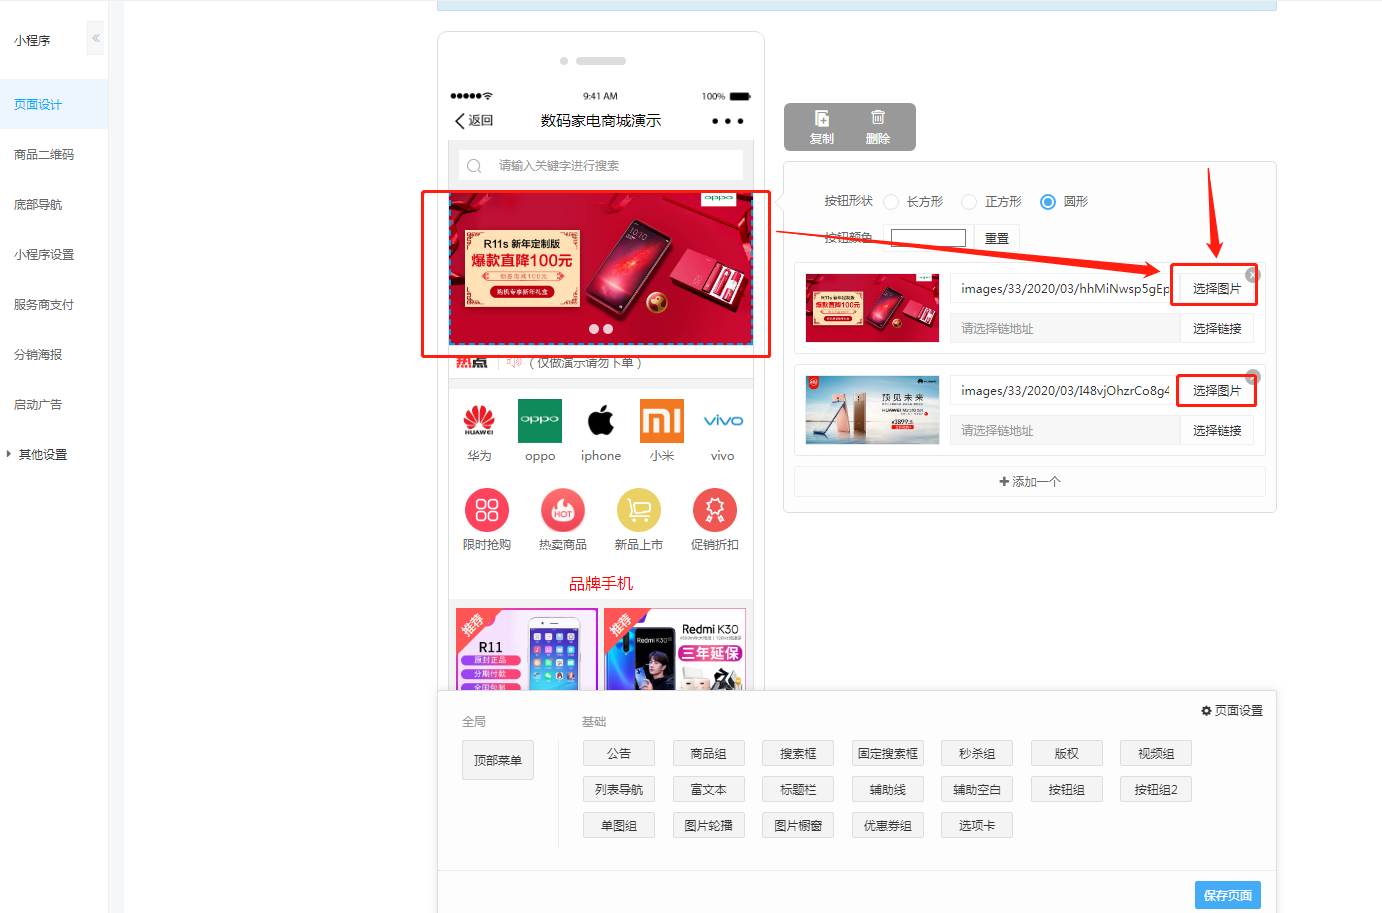Add 公告 component
Image resolution: width=1382 pixels, height=913 pixels.
click(619, 754)
